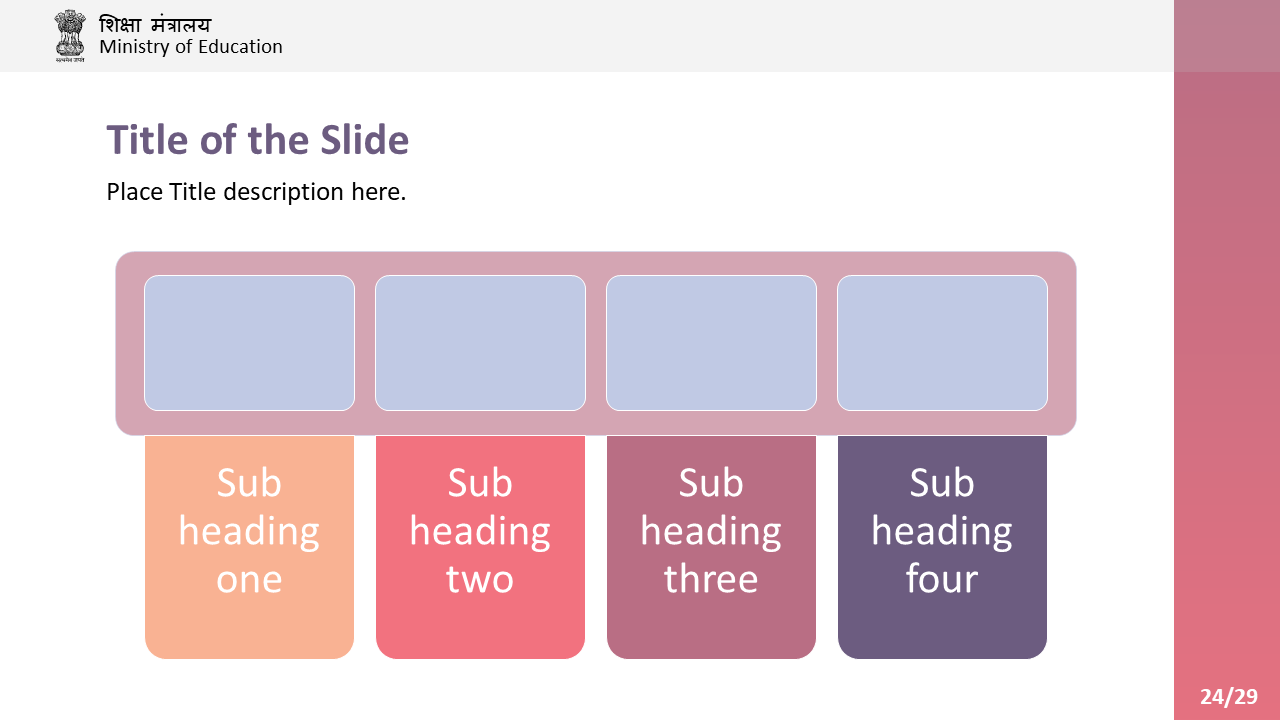
Task: Click the "Sub heading four" purple box
Action: (x=942, y=547)
